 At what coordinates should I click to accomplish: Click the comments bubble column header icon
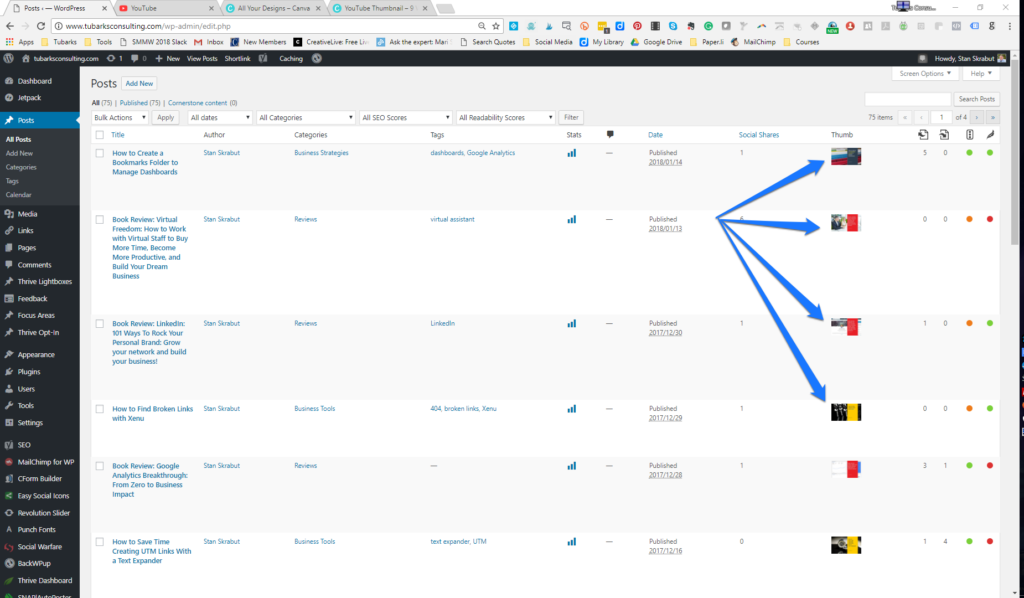[x=610, y=134]
